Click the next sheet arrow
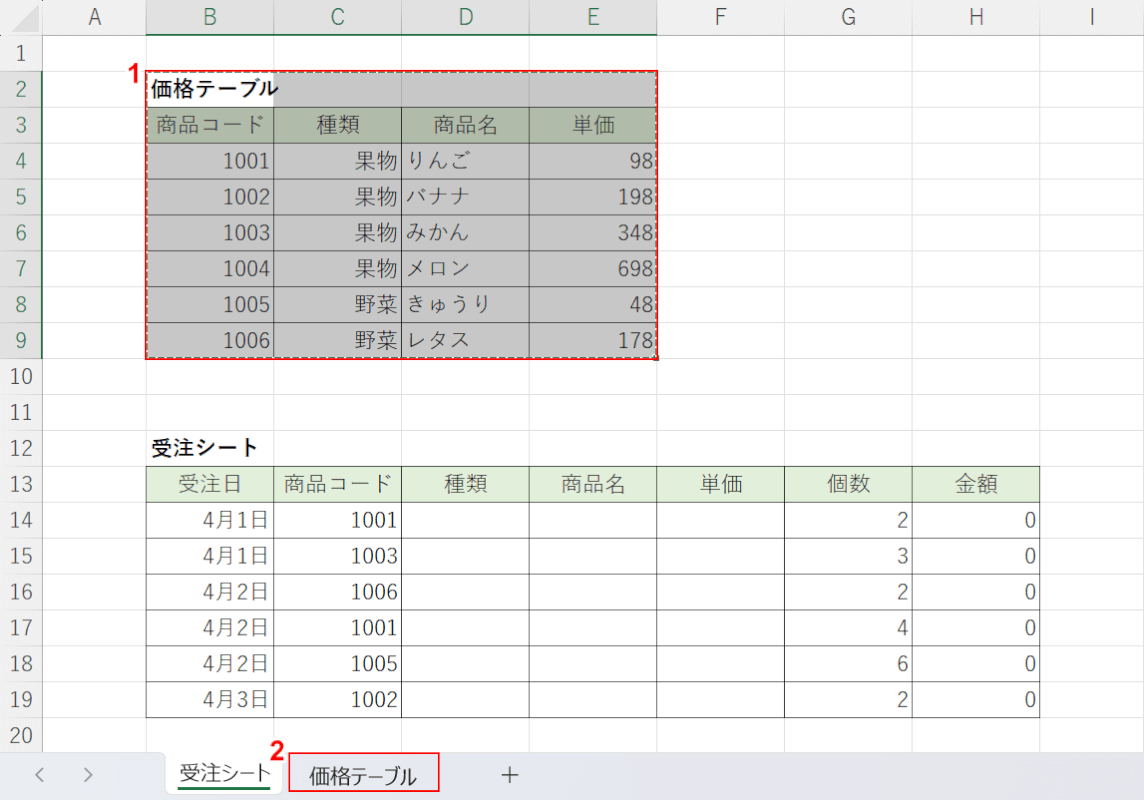 point(88,775)
